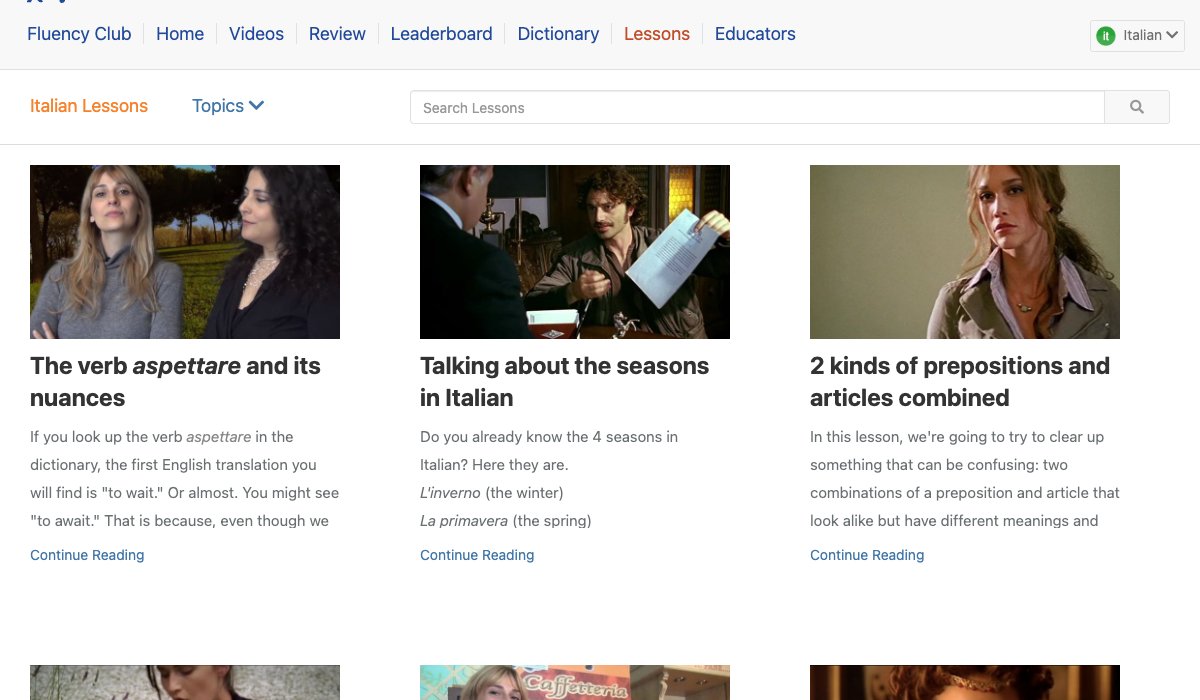
Task: View the Leaderboard page
Action: (441, 34)
